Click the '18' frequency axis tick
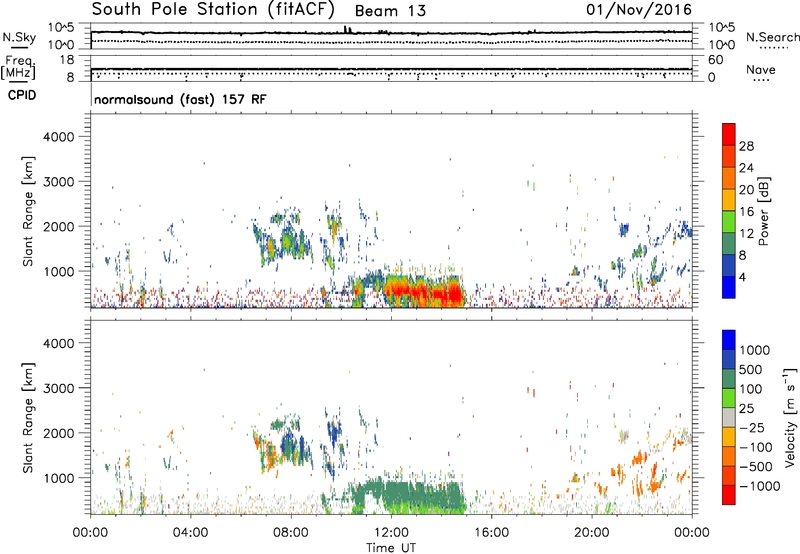Viewport: 800px width, 554px height. [67, 60]
